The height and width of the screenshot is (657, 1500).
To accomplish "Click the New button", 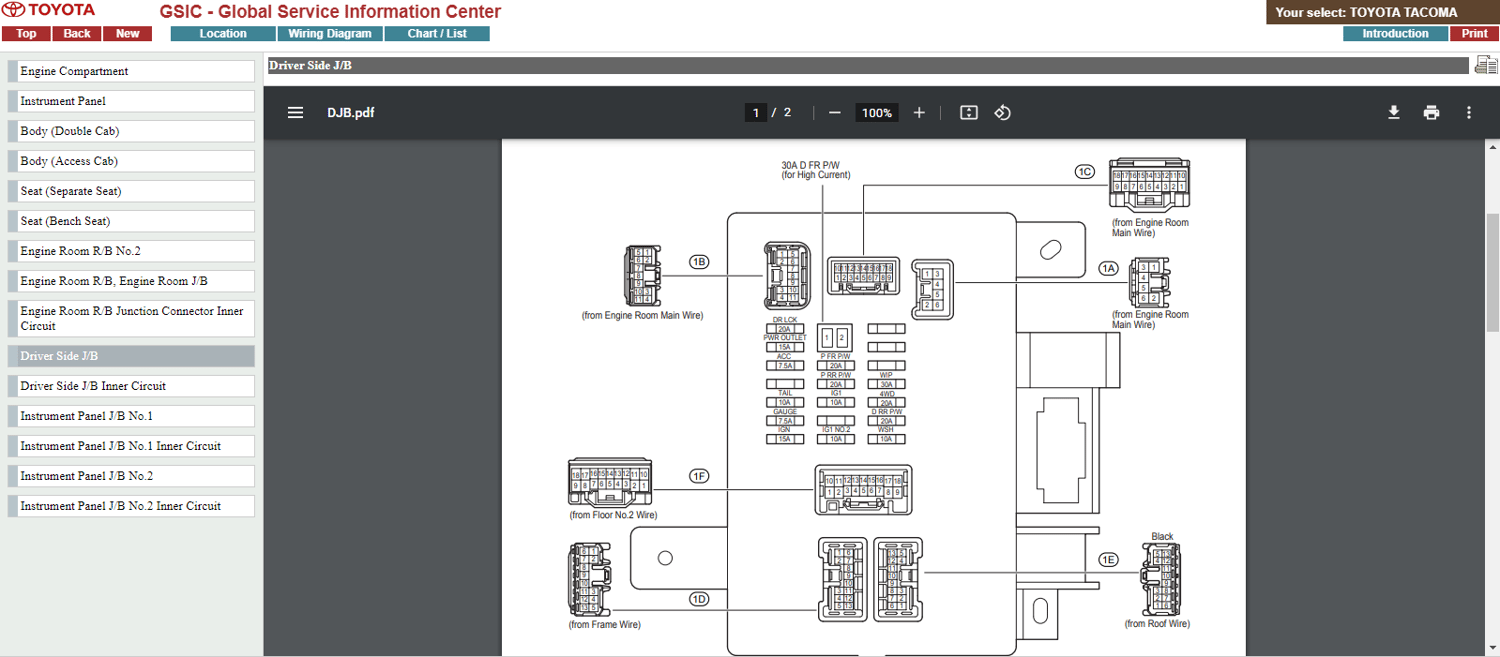I will (128, 34).
